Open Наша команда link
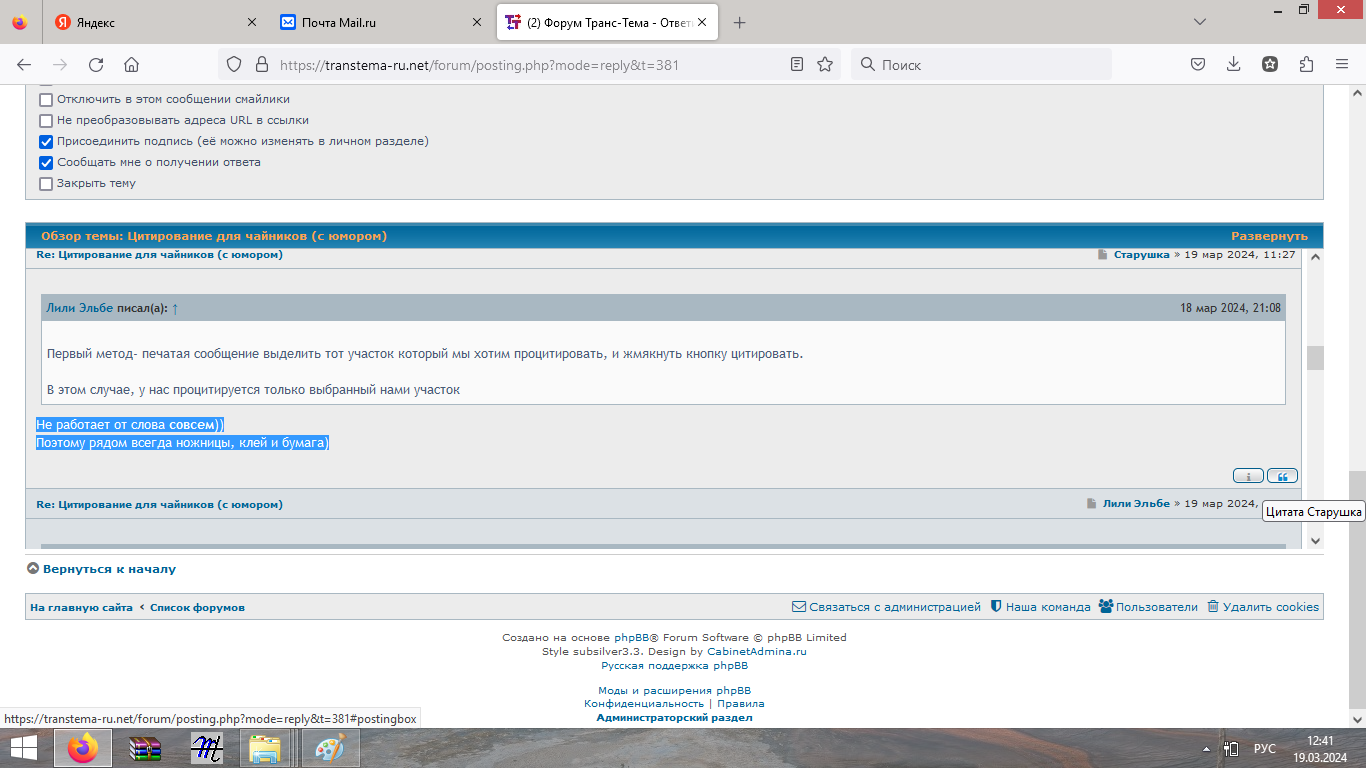Viewport: 1366px width, 768px height. click(1040, 607)
